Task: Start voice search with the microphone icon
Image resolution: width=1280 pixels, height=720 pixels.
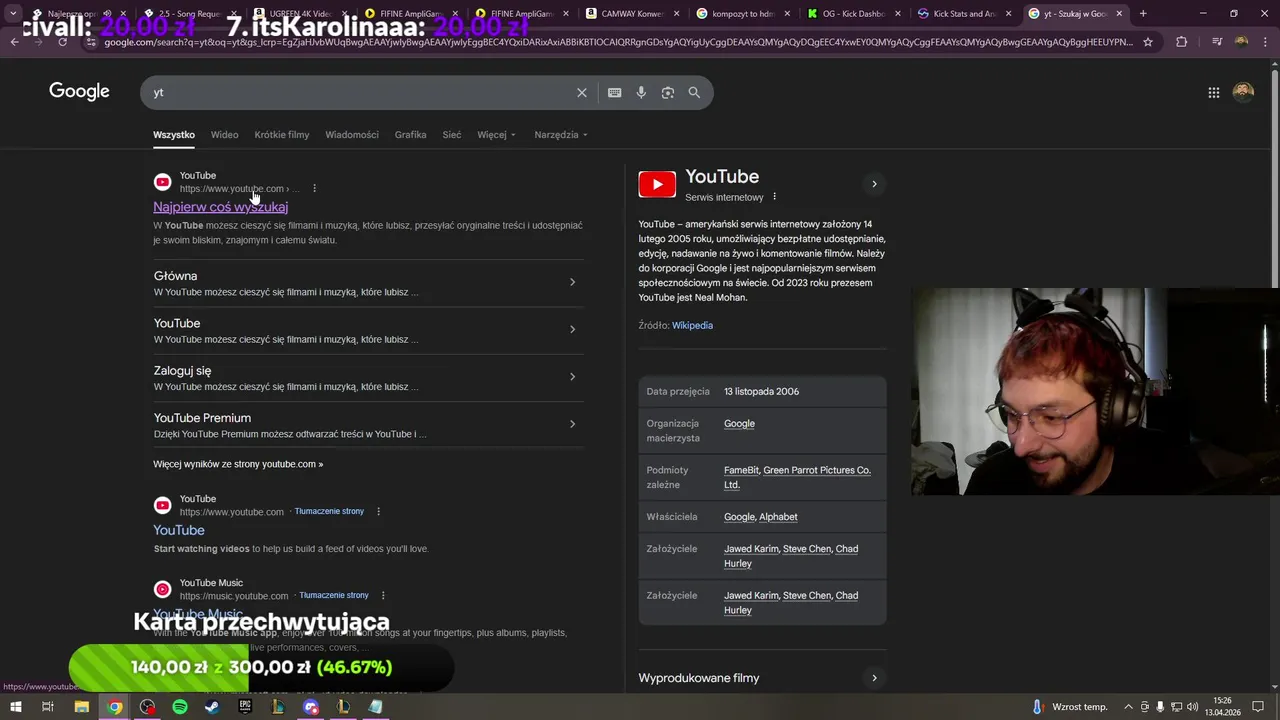Action: point(641,92)
